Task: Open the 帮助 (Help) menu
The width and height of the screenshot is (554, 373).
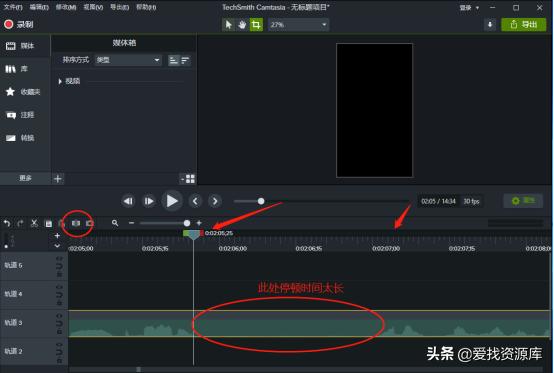Action: (x=146, y=7)
